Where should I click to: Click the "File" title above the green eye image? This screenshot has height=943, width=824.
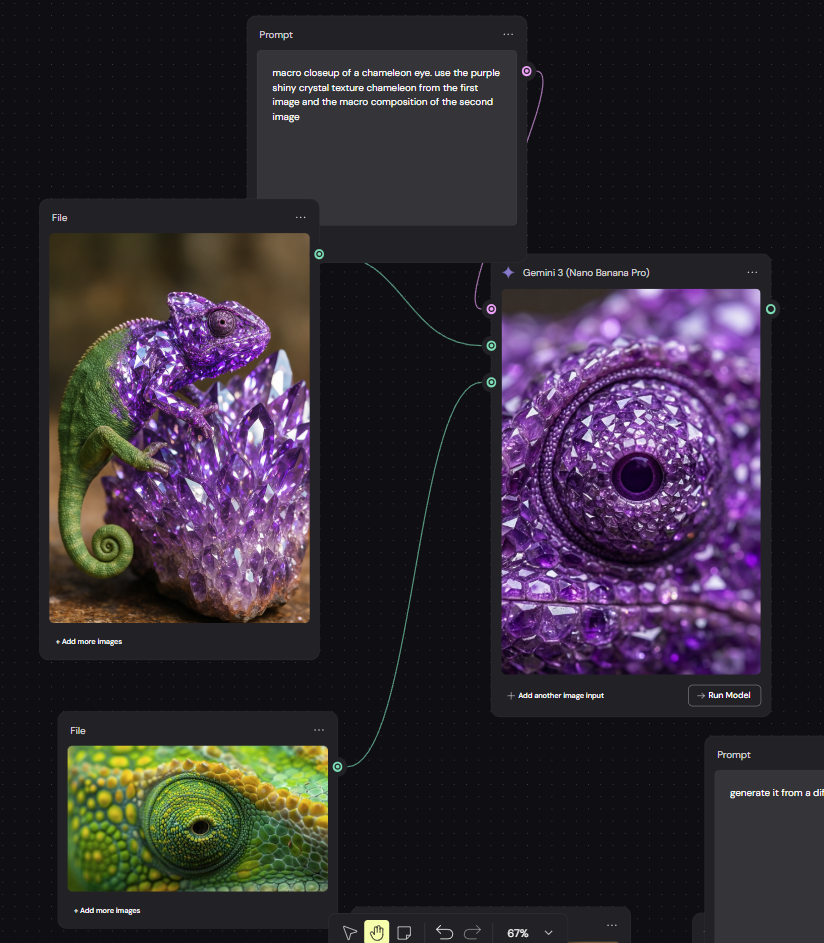(78, 731)
